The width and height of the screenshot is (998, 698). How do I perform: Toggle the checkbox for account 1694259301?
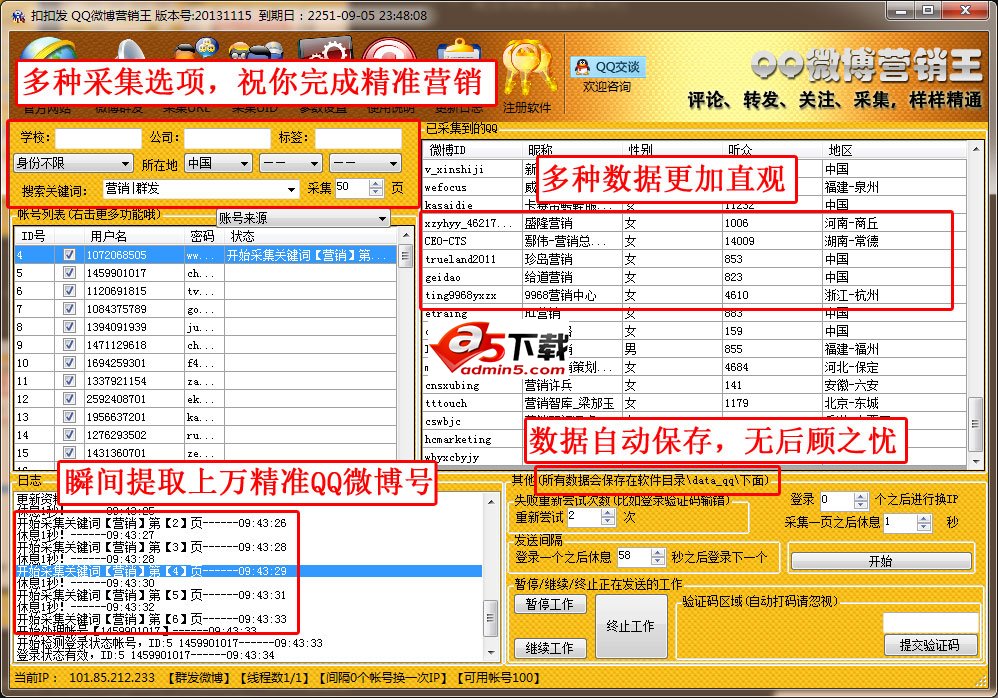pos(69,363)
